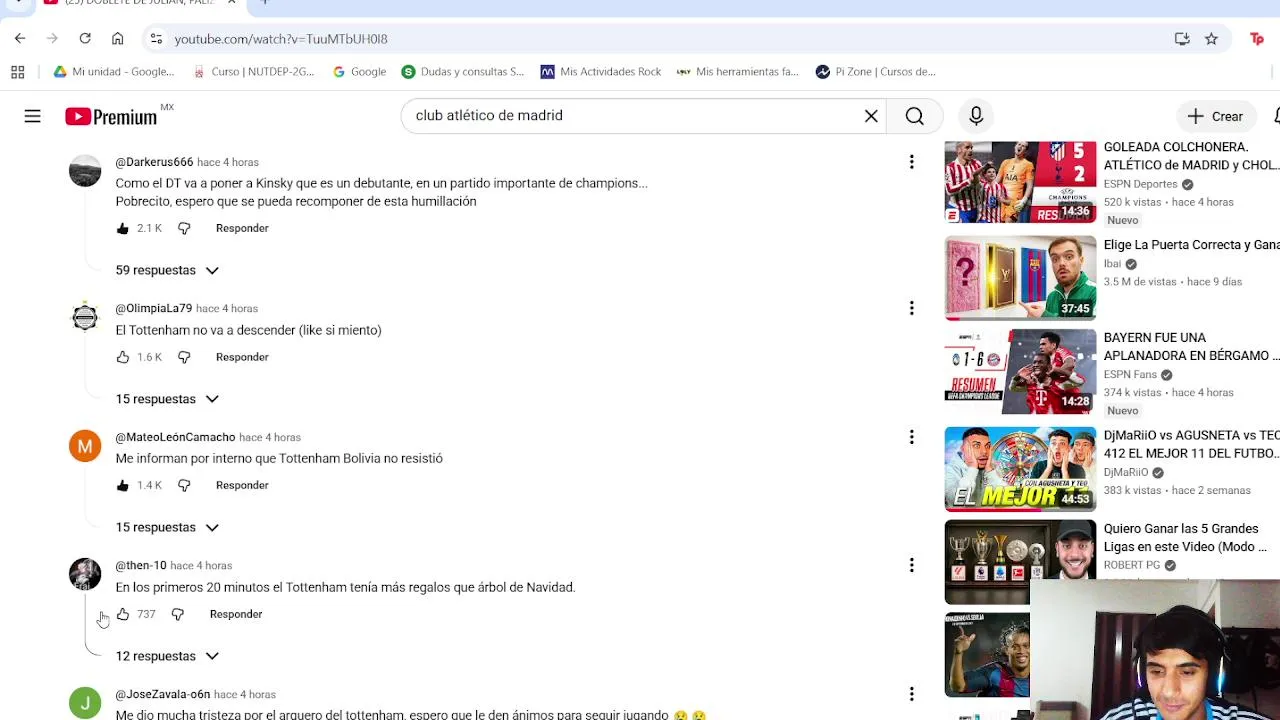Open Quero Ganar las 5 Grandes Ligas title
Viewport: 1280px width, 720px height.
pyautogui.click(x=1185, y=538)
